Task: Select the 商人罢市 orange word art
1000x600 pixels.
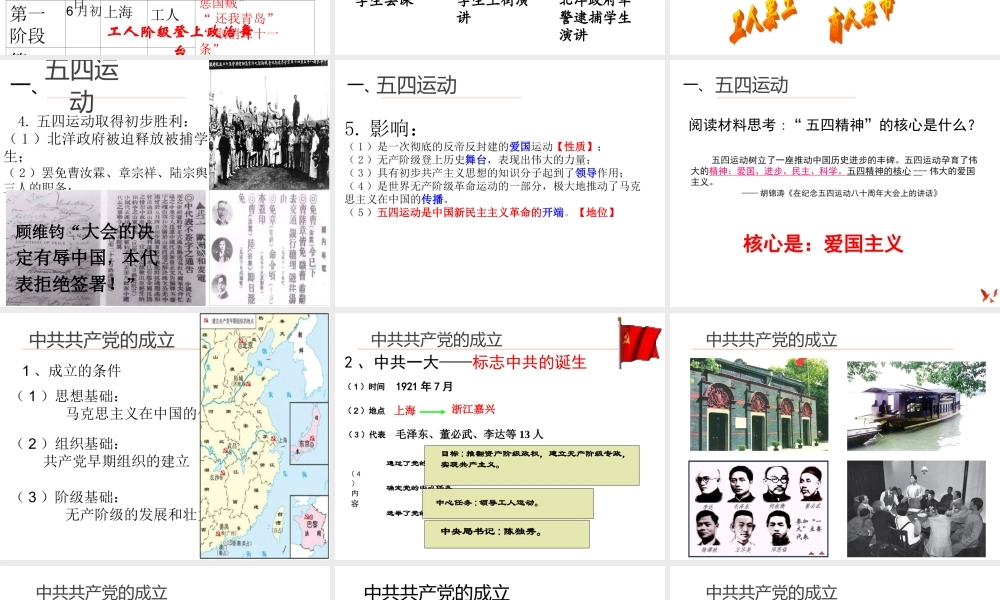Action: click(x=861, y=20)
